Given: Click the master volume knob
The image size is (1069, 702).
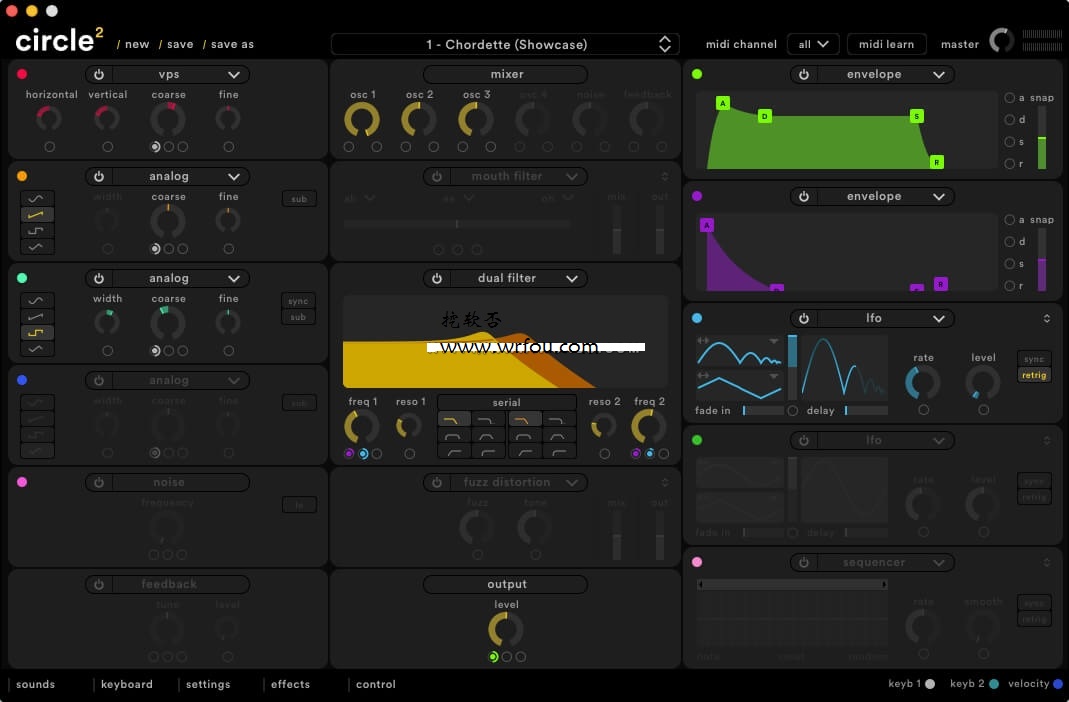Looking at the screenshot, I should pyautogui.click(x=1002, y=41).
